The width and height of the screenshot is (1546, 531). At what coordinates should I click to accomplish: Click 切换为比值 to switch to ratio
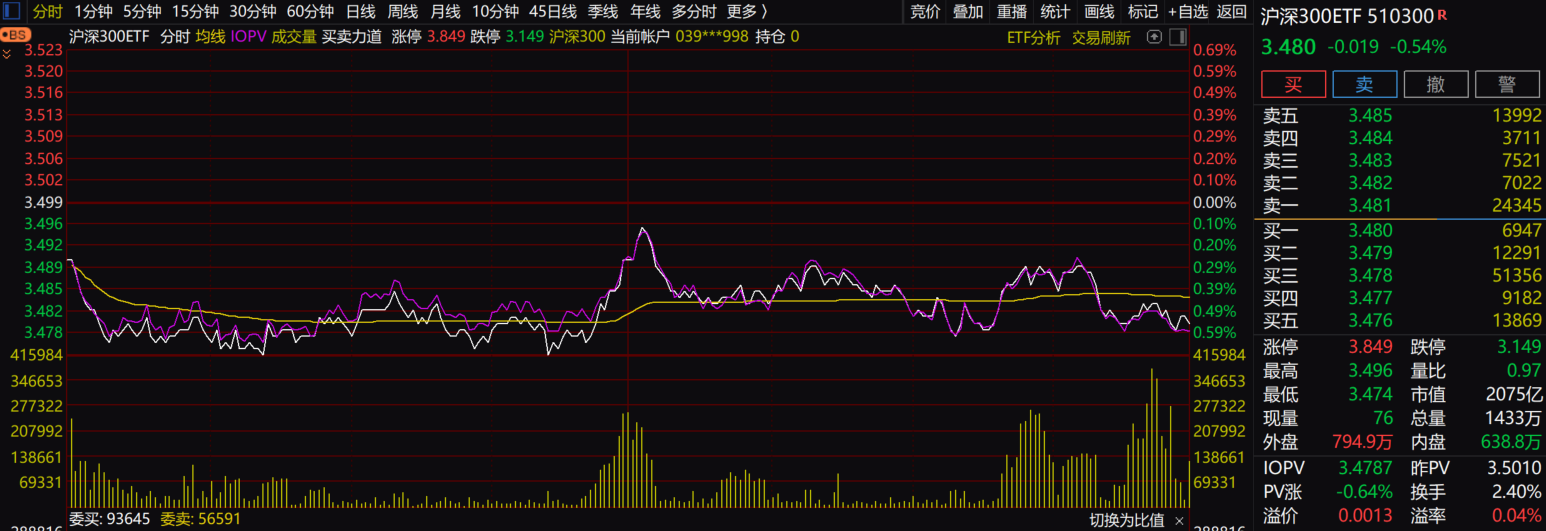(1126, 521)
